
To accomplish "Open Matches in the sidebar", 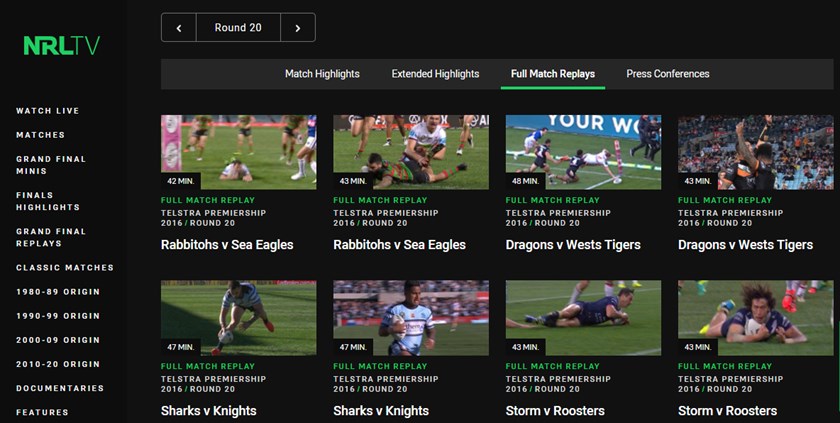I will pyautogui.click(x=40, y=135).
